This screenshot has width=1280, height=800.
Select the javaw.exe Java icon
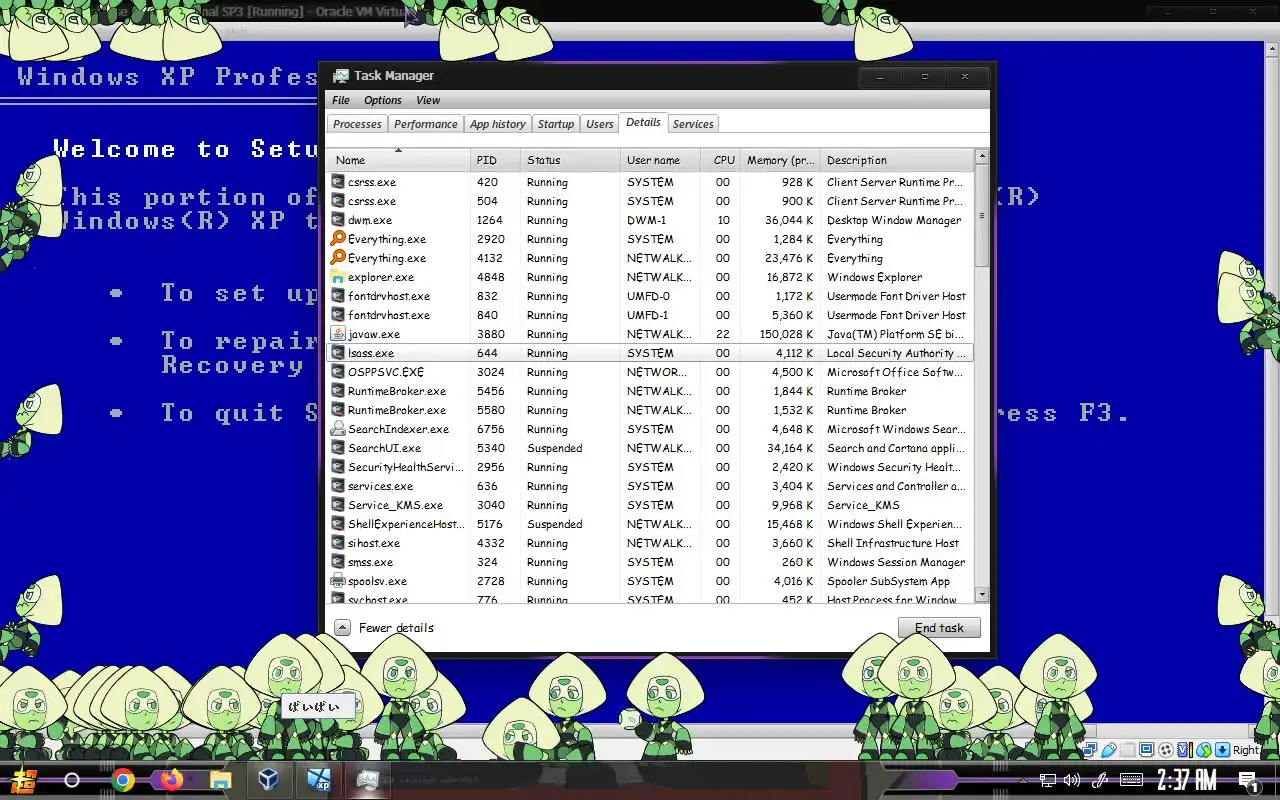[x=338, y=334]
